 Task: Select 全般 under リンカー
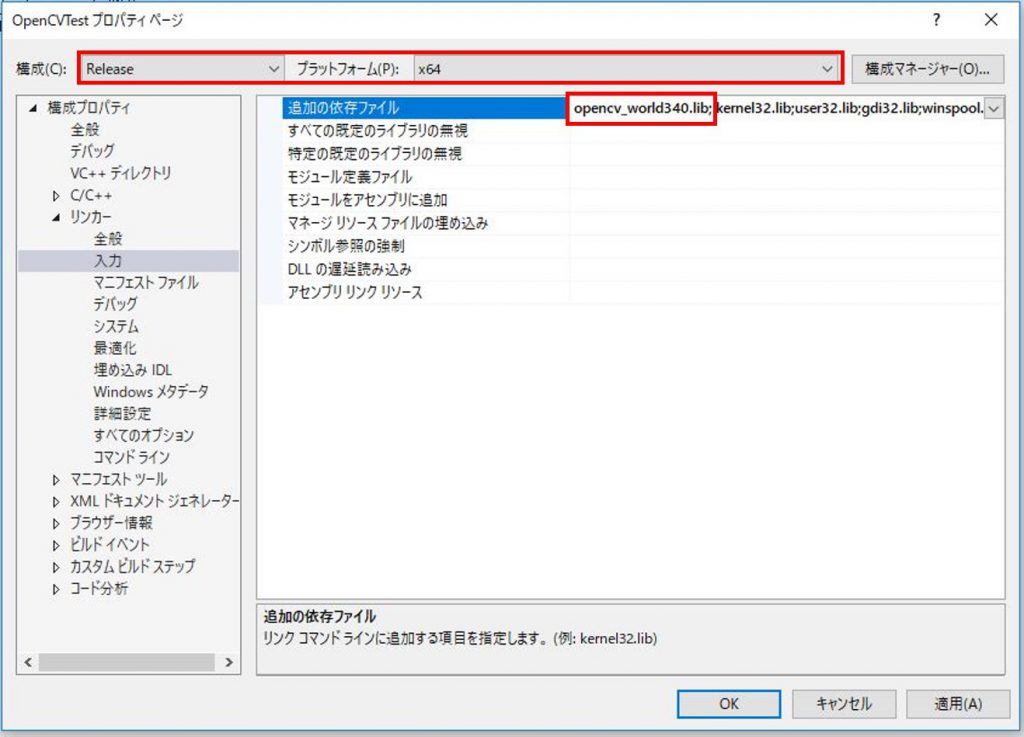(x=108, y=240)
